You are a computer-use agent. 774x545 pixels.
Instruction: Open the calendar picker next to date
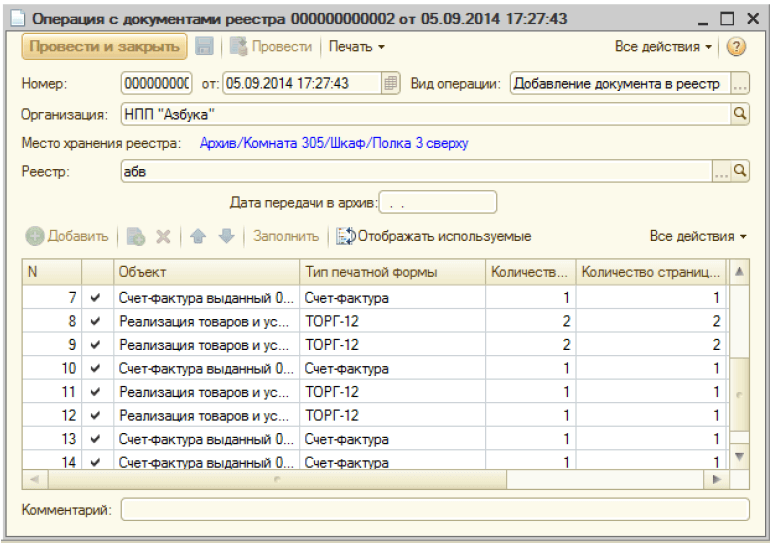point(391,84)
